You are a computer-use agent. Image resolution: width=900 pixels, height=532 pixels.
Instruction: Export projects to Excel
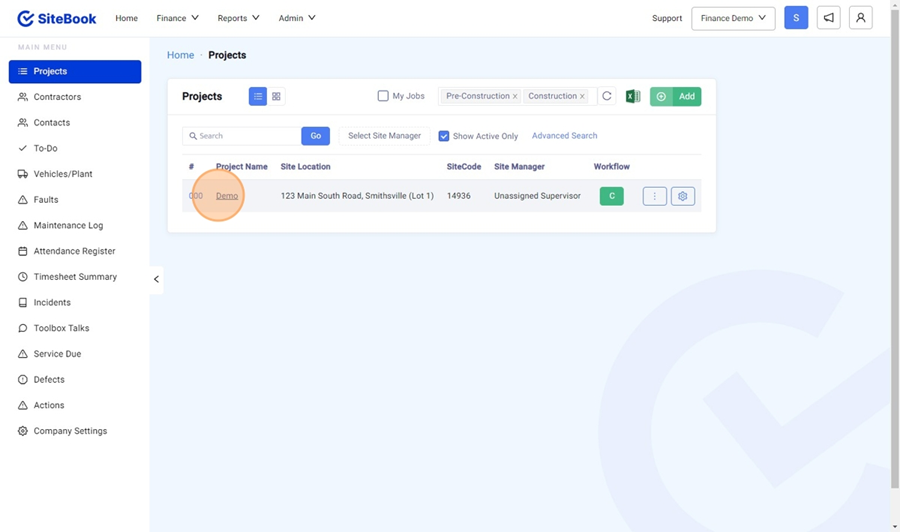pyautogui.click(x=633, y=96)
